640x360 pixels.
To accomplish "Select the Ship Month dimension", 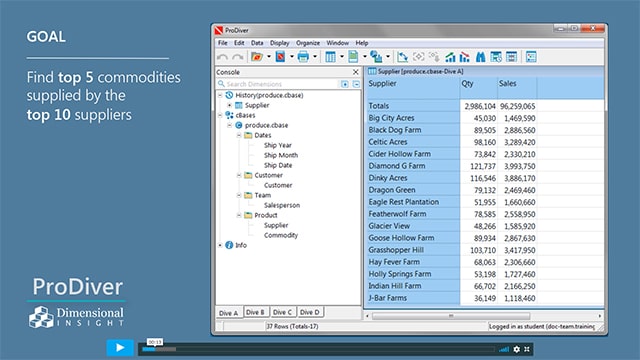I will (281, 155).
